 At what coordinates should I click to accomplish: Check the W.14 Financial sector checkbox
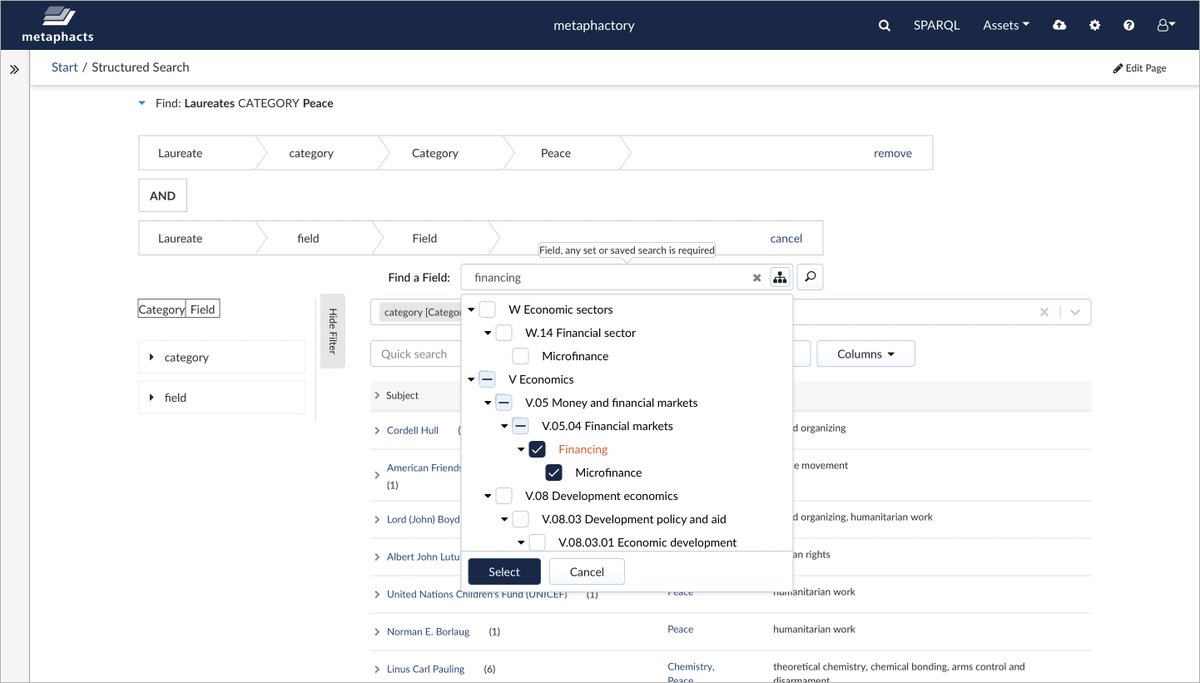tap(504, 332)
